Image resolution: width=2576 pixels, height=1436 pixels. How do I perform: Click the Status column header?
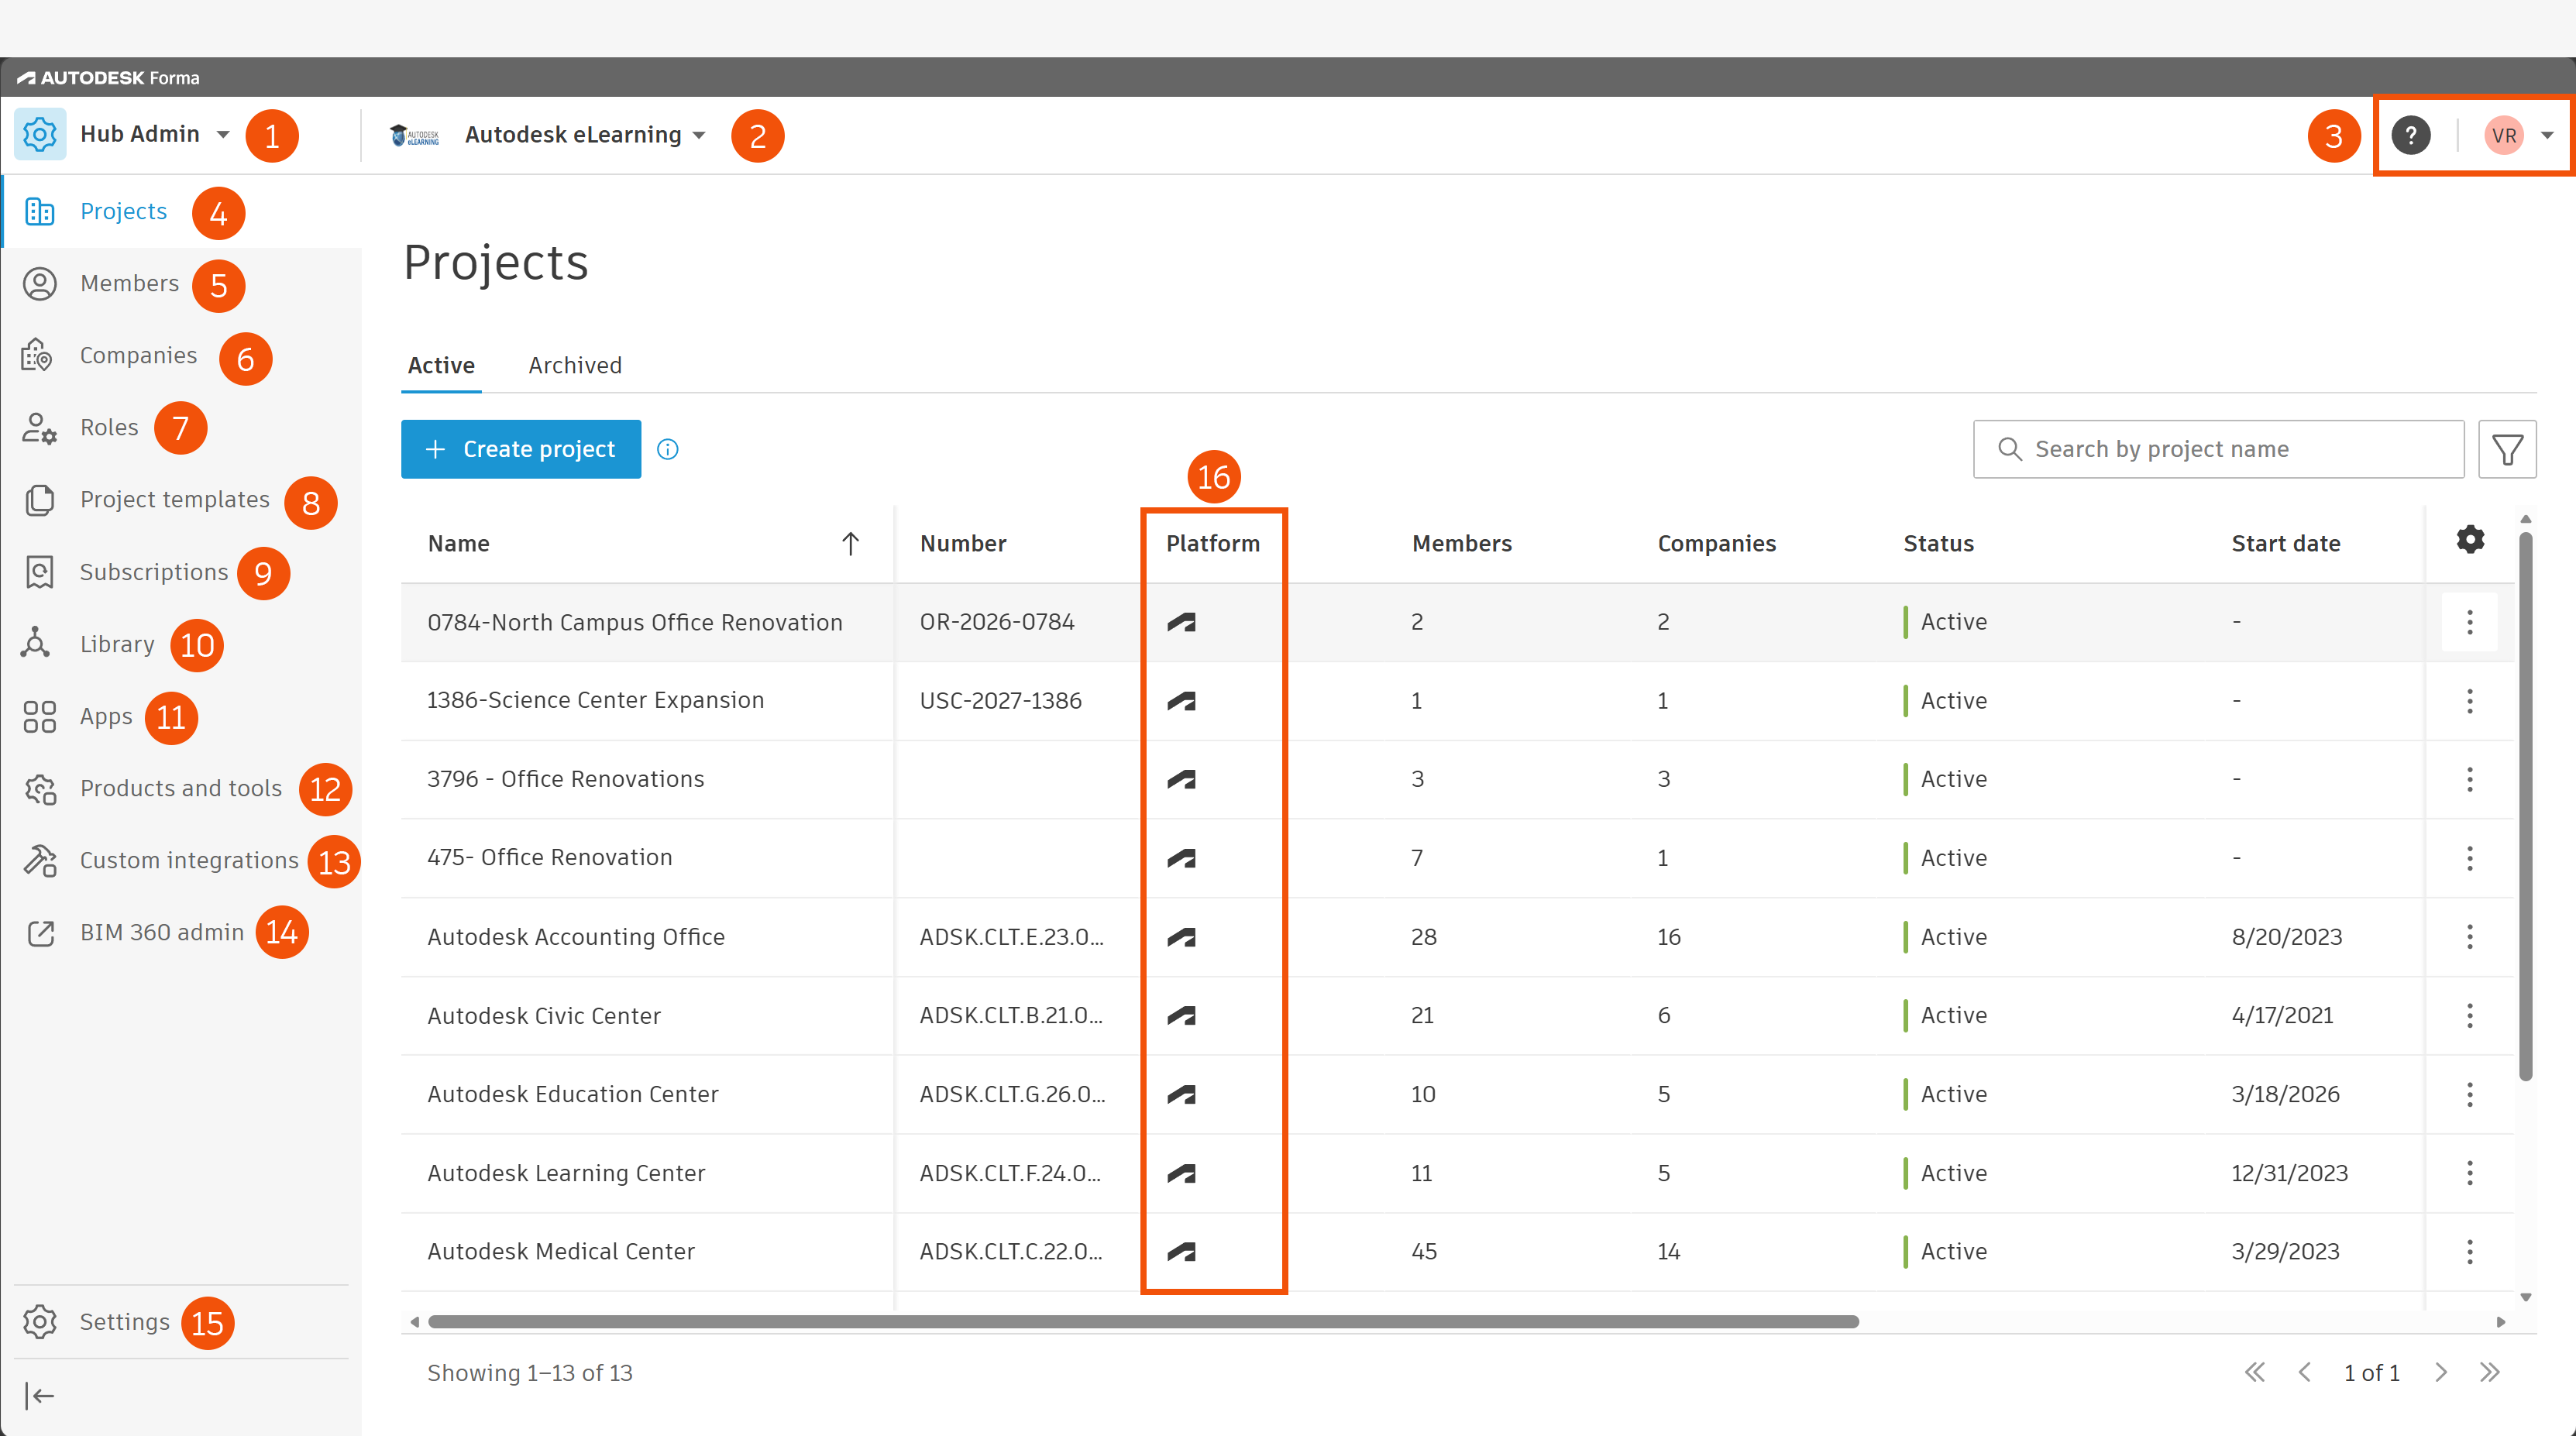(x=1938, y=543)
